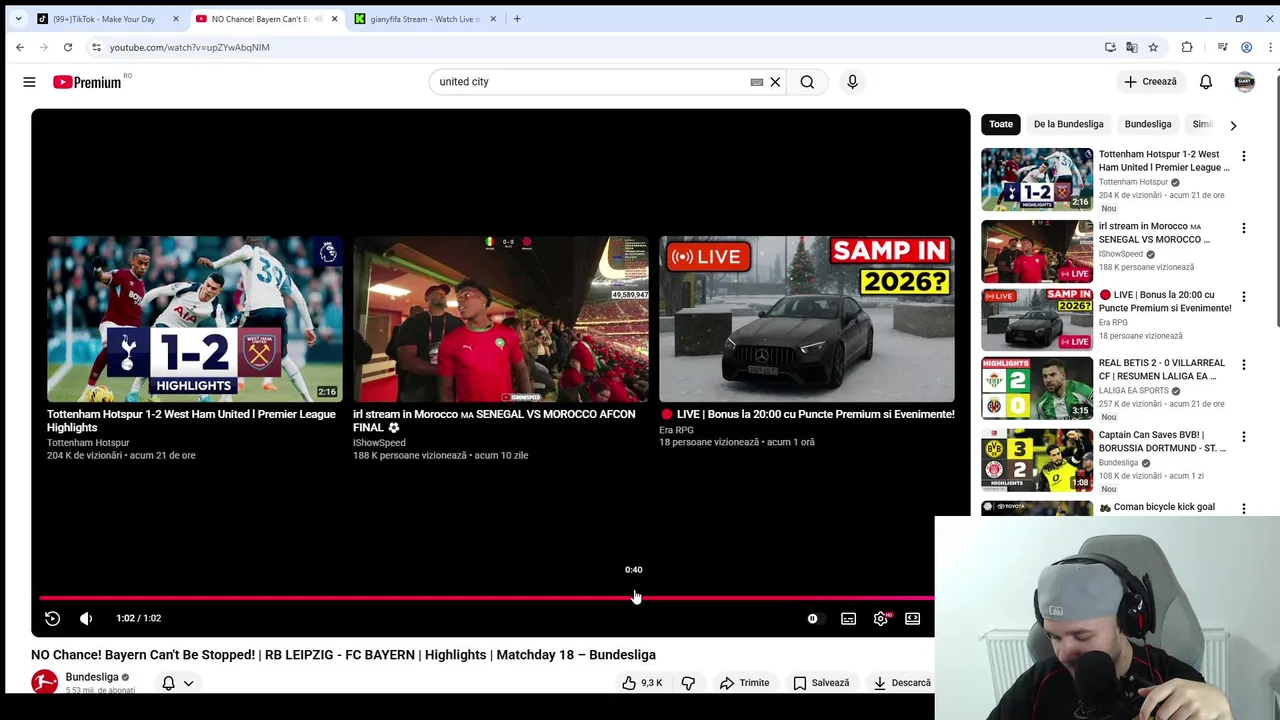View site information icon in the address bar
The image size is (1280, 720).
pyautogui.click(x=96, y=47)
